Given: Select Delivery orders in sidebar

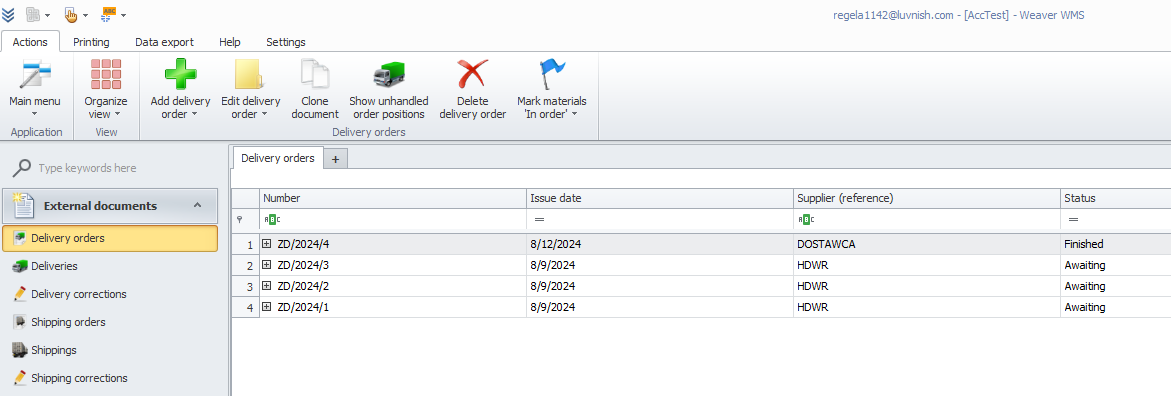Looking at the screenshot, I should tap(111, 238).
